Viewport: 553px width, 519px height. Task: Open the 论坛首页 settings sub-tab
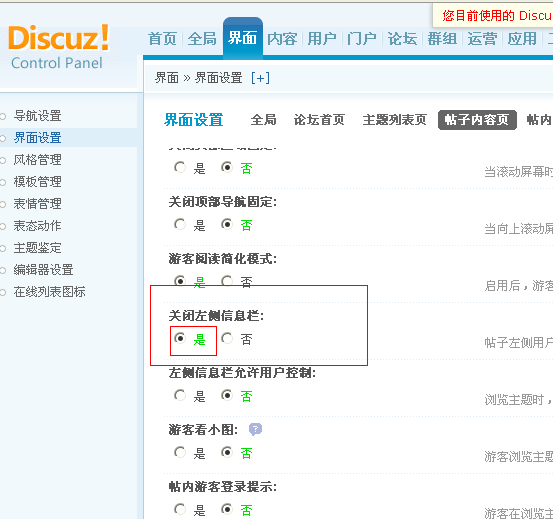[319, 120]
